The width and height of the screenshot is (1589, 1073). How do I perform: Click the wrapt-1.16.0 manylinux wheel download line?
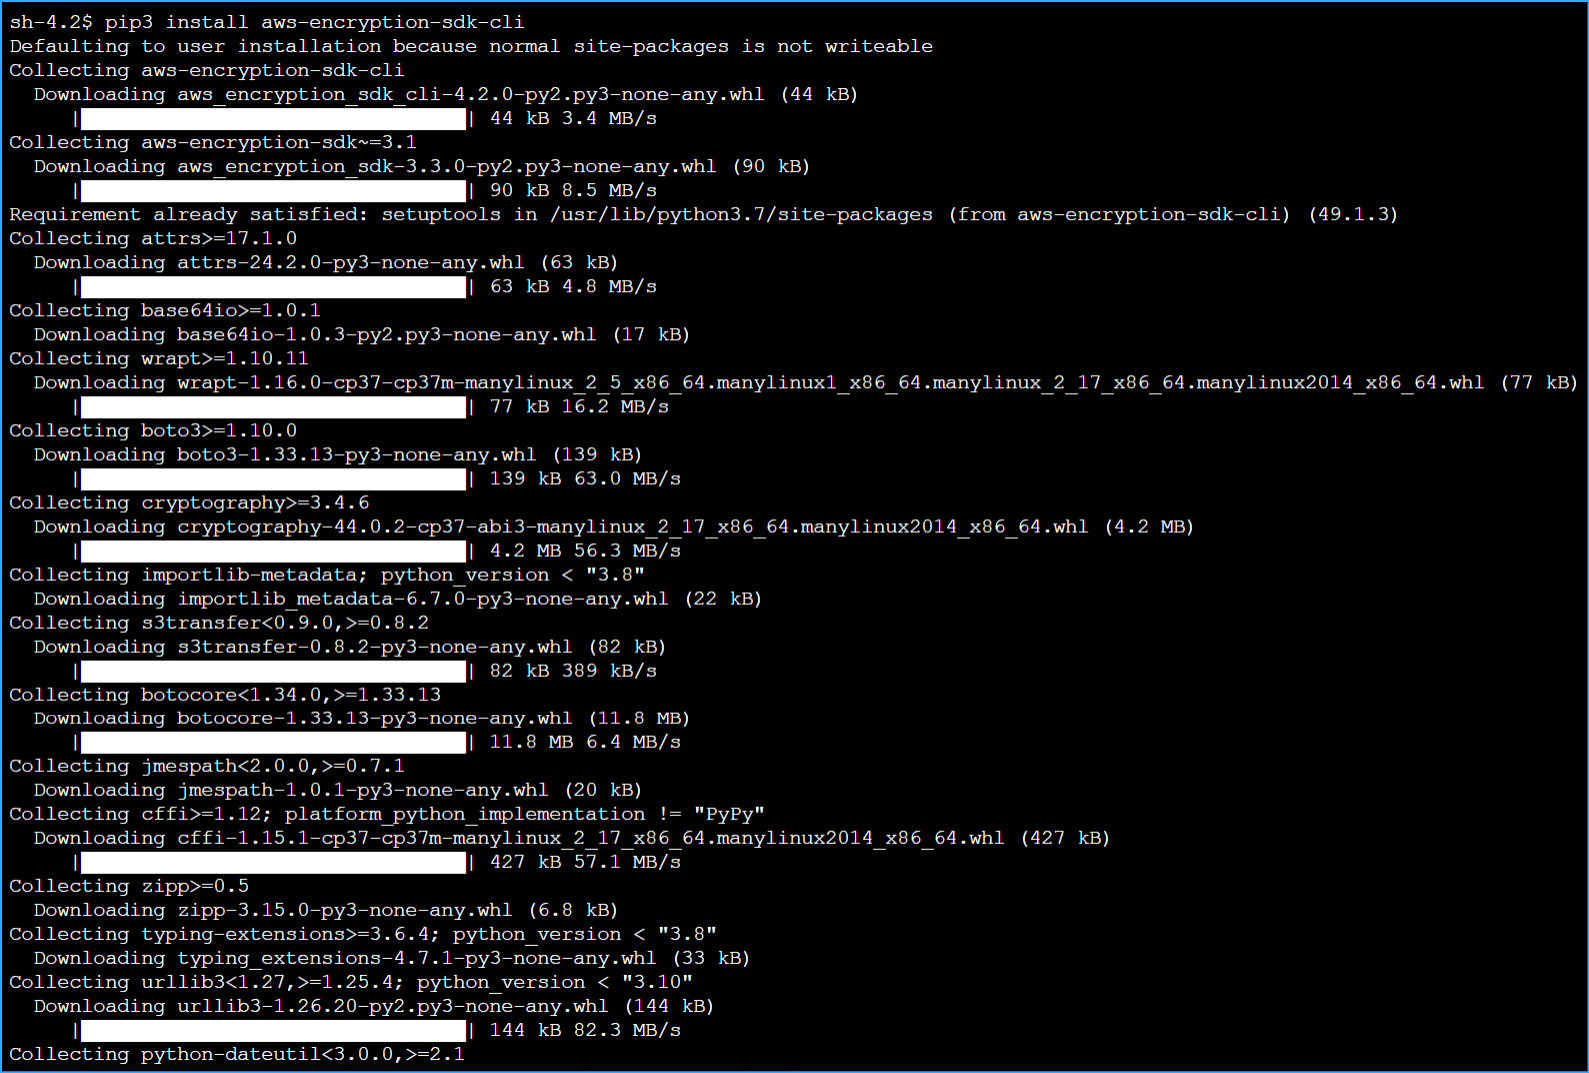pyautogui.click(x=806, y=382)
